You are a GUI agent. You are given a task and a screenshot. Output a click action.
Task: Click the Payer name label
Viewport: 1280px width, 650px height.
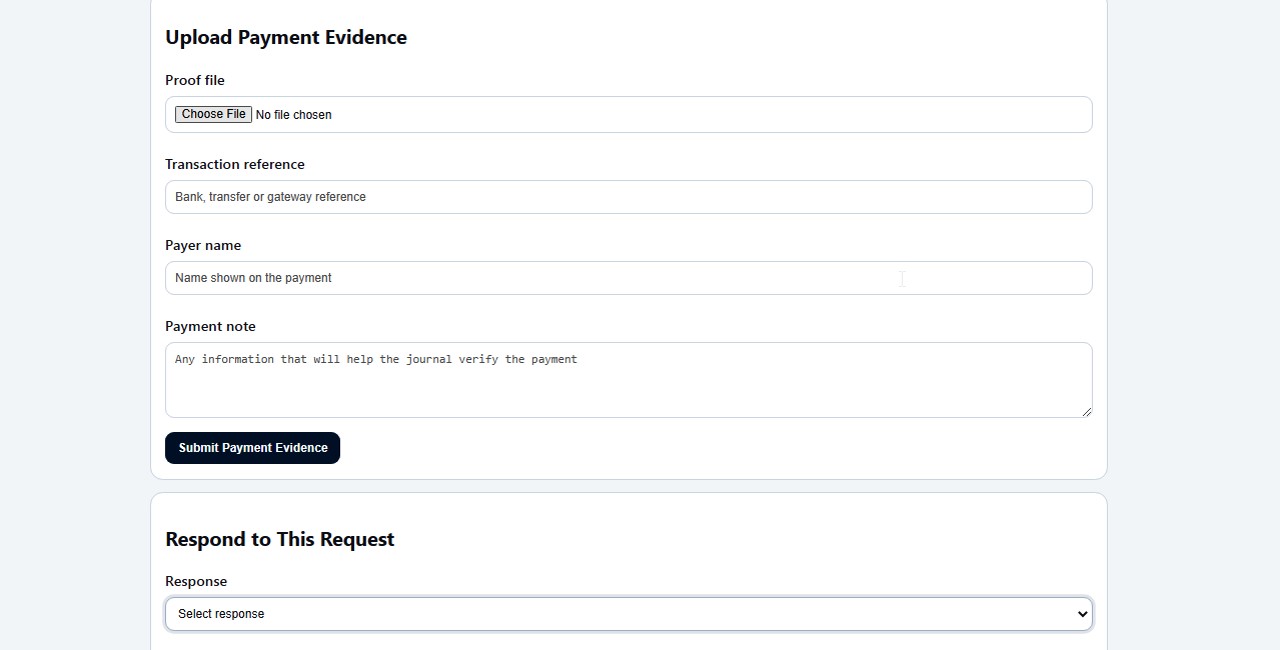pos(203,245)
